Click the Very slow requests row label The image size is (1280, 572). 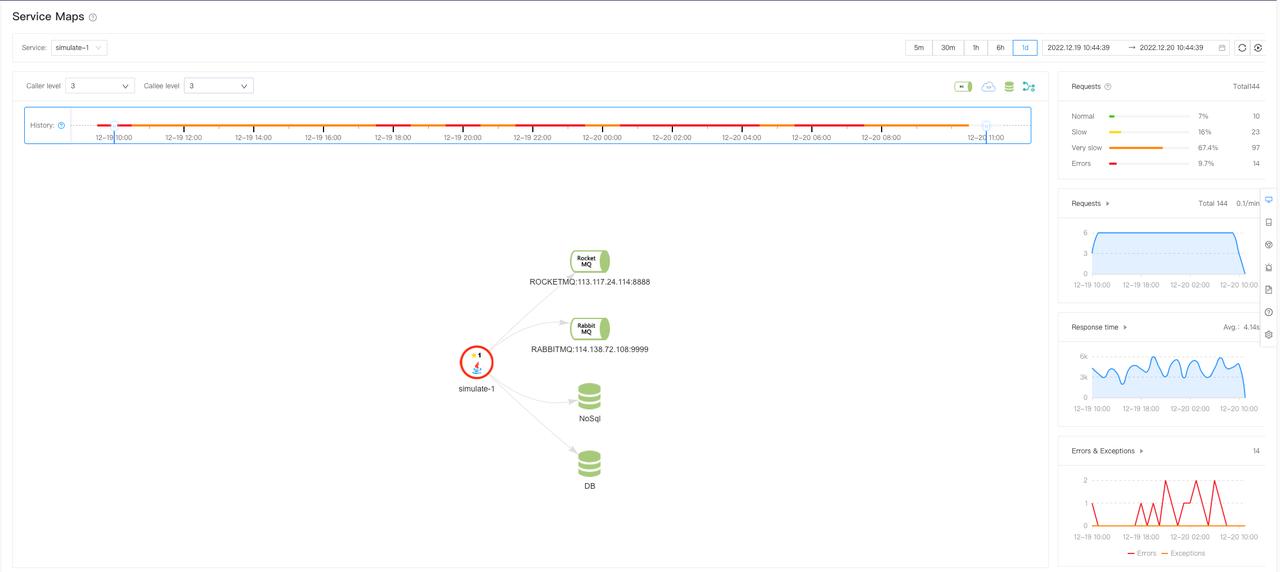(x=1087, y=148)
